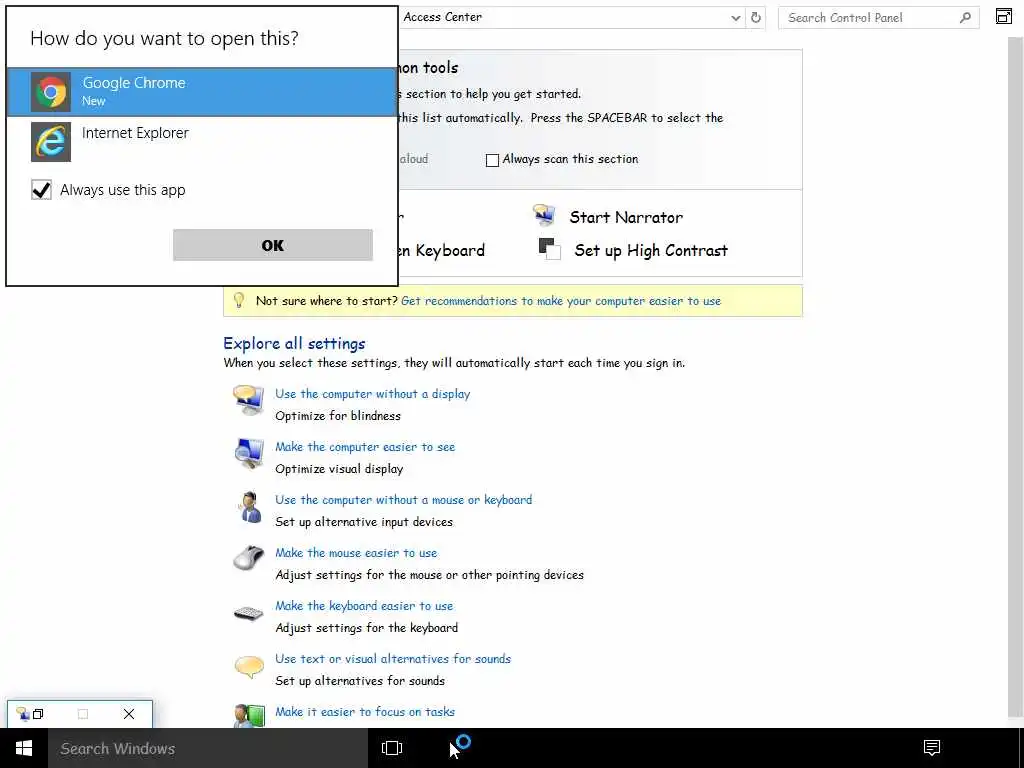
Task: Click the restore window icon at top right
Action: [x=1004, y=16]
